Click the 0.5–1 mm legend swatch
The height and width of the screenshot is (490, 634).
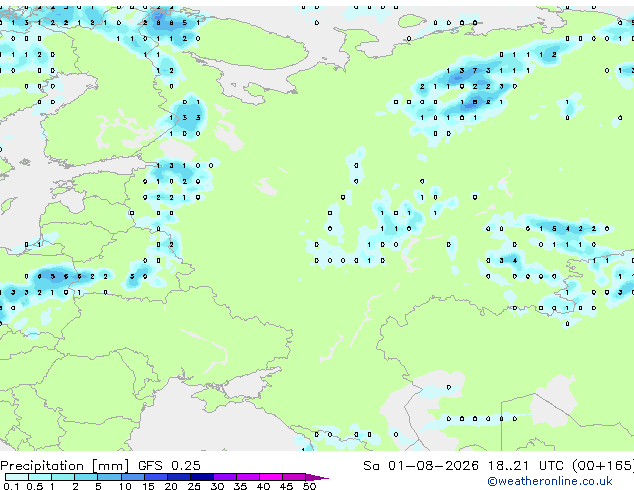[40, 477]
